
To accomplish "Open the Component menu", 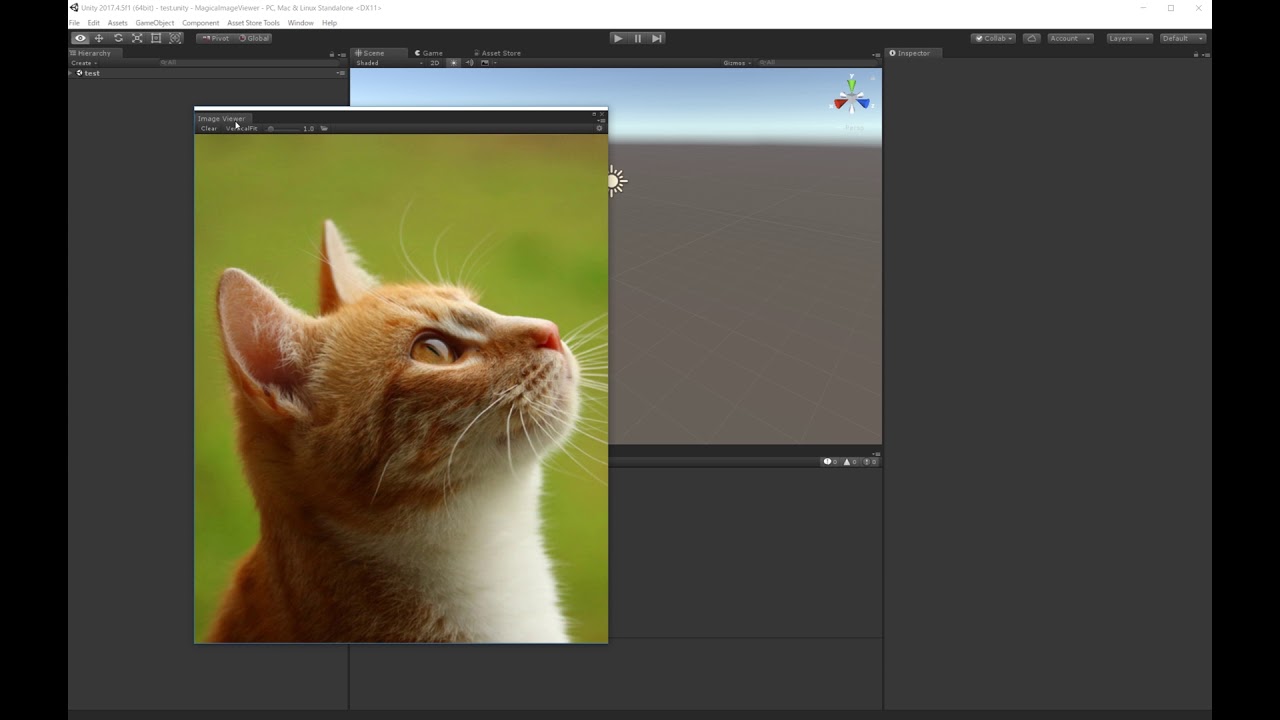I will 200,23.
